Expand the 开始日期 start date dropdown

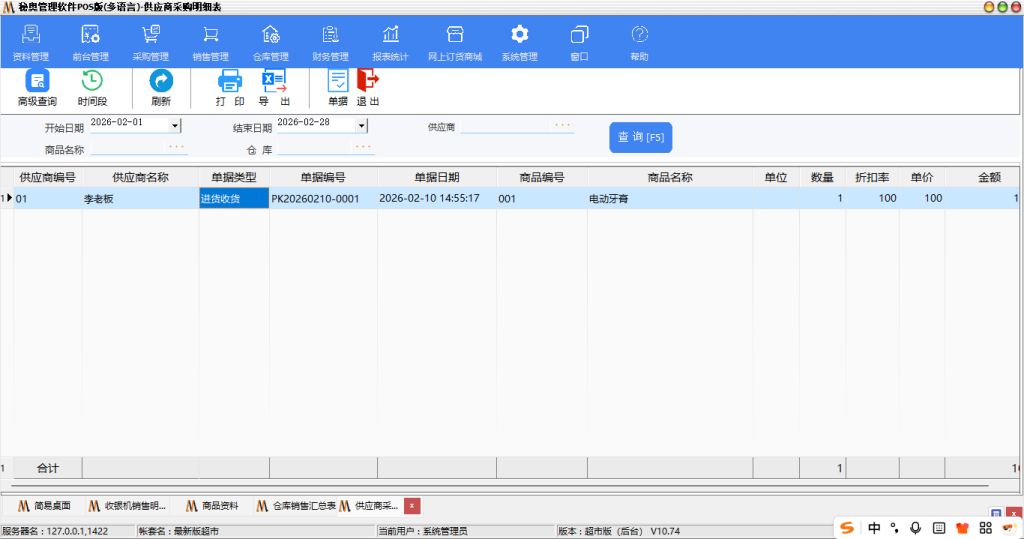click(175, 126)
